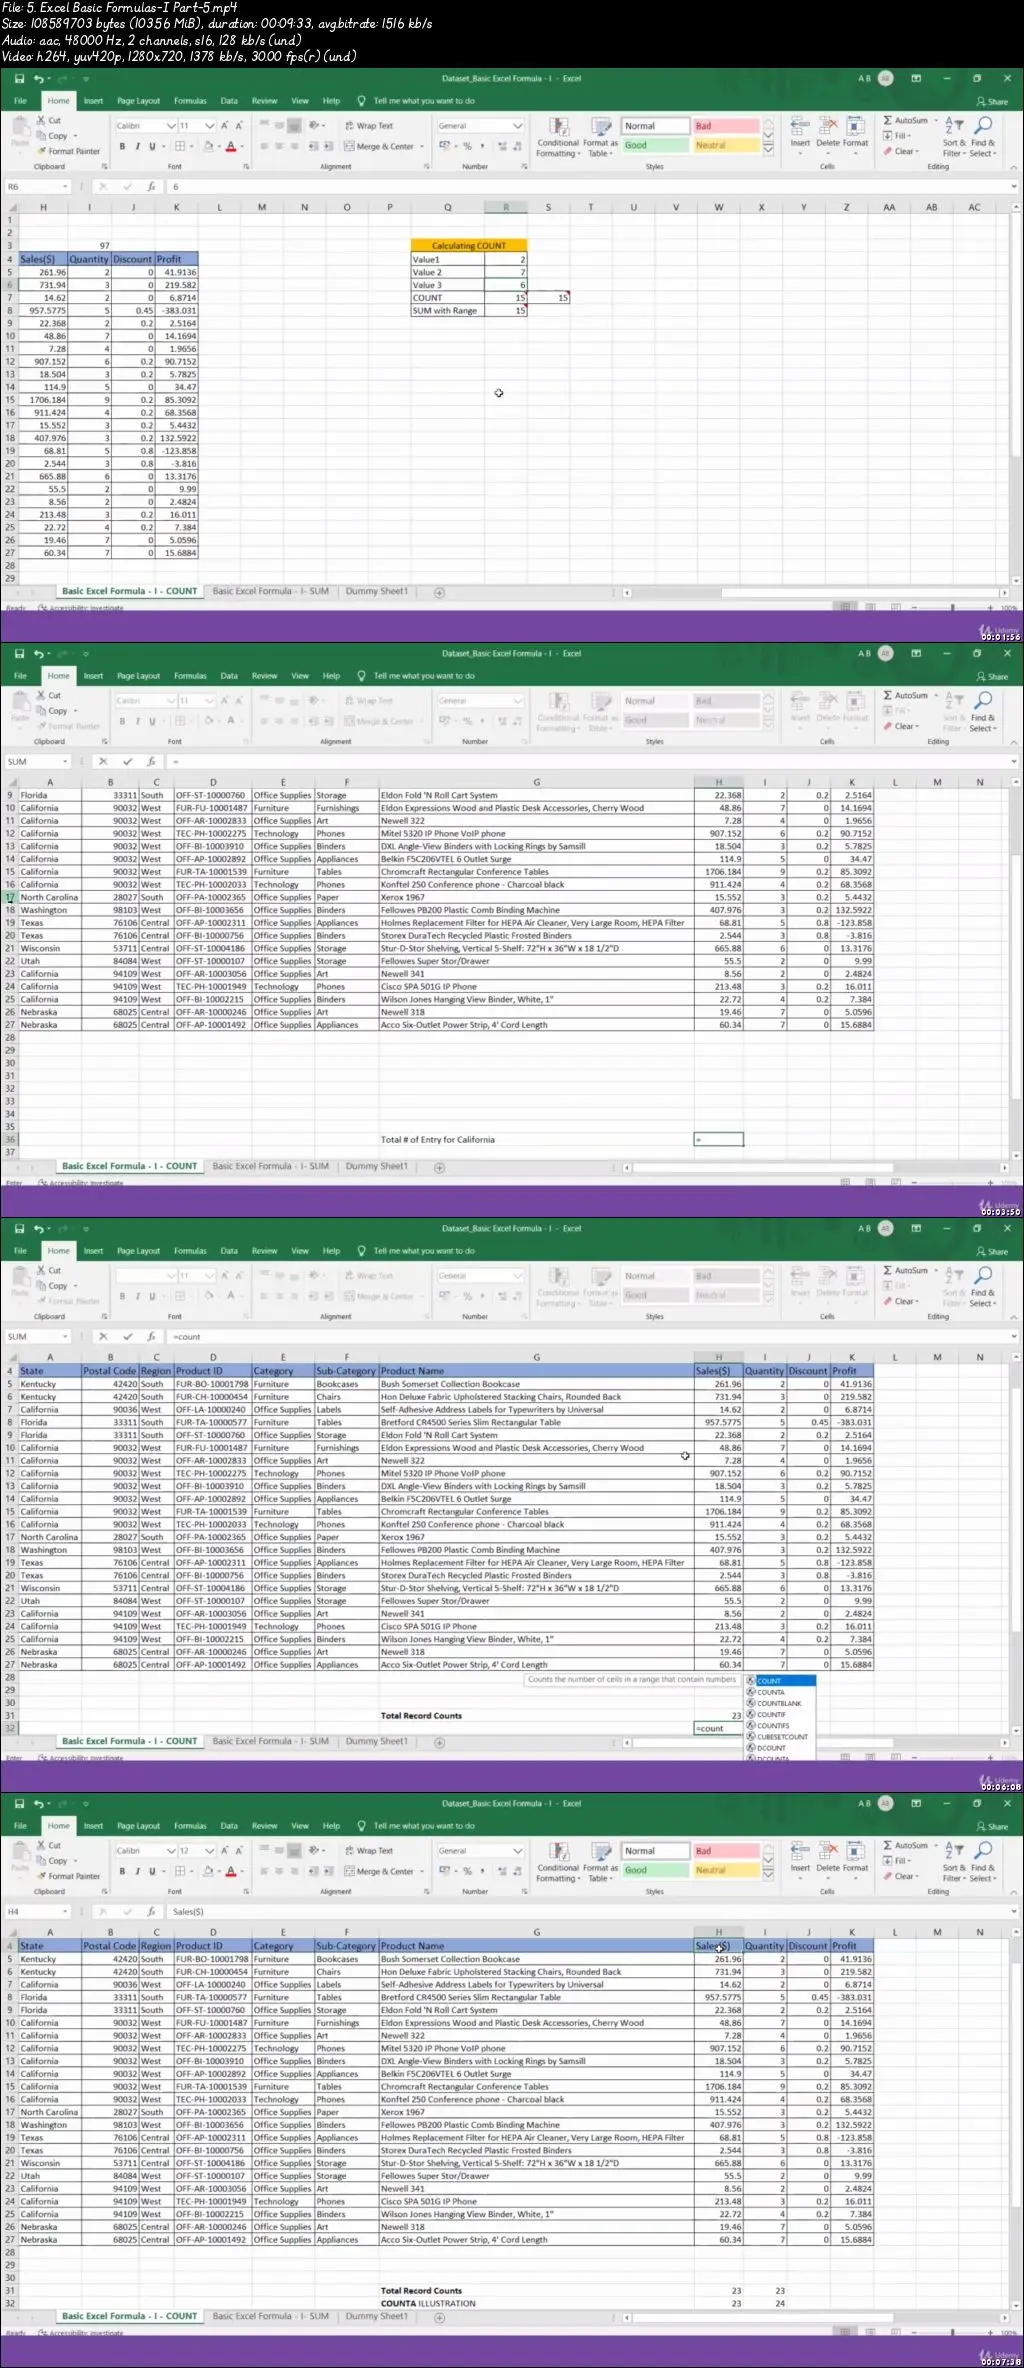
Task: Open Orientation tool in the 00:01:56 frame
Action: pos(316,126)
